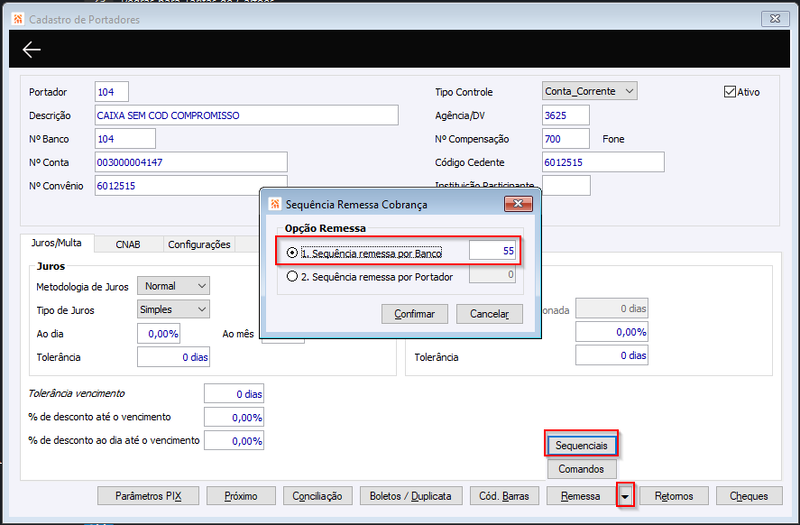Edit the Descrição field

[246, 115]
